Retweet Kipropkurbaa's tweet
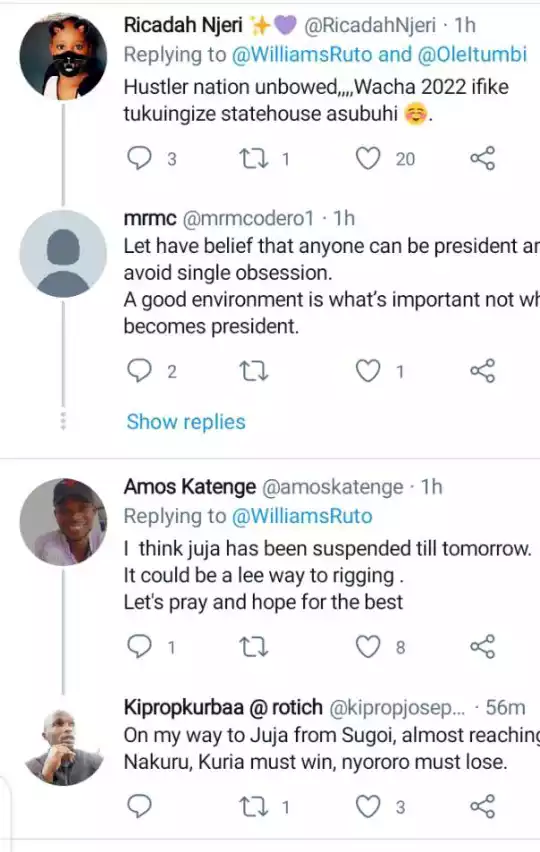540x852 pixels. click(254, 806)
